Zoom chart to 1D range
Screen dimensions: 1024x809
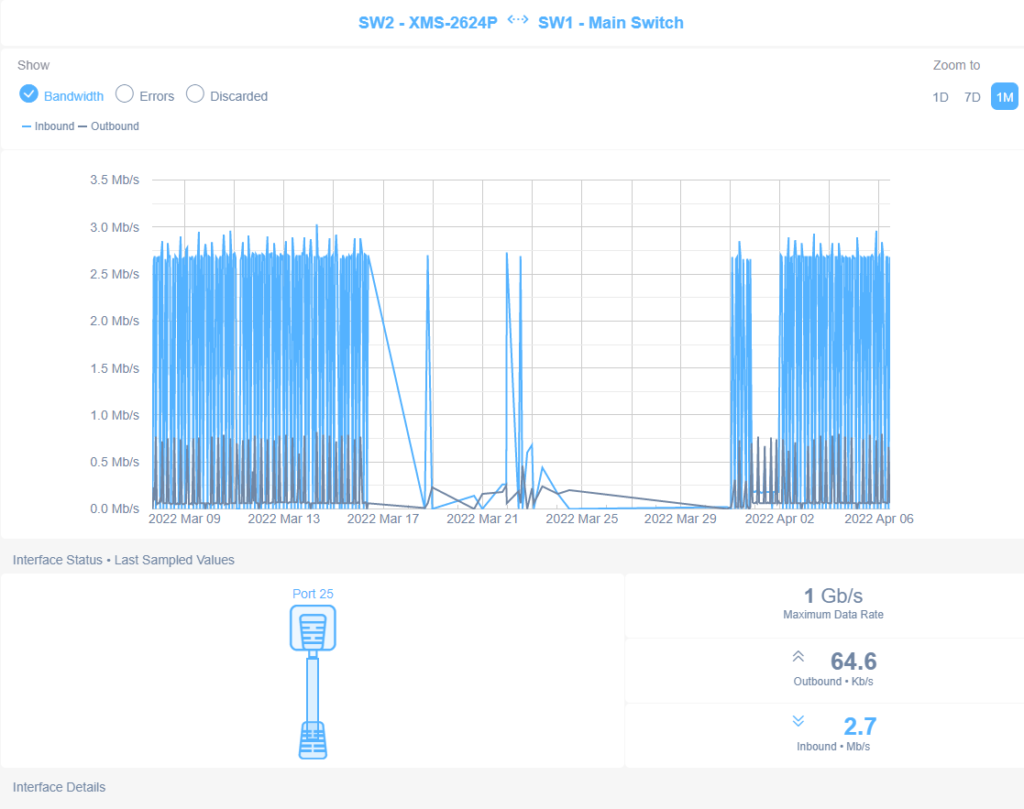click(940, 97)
